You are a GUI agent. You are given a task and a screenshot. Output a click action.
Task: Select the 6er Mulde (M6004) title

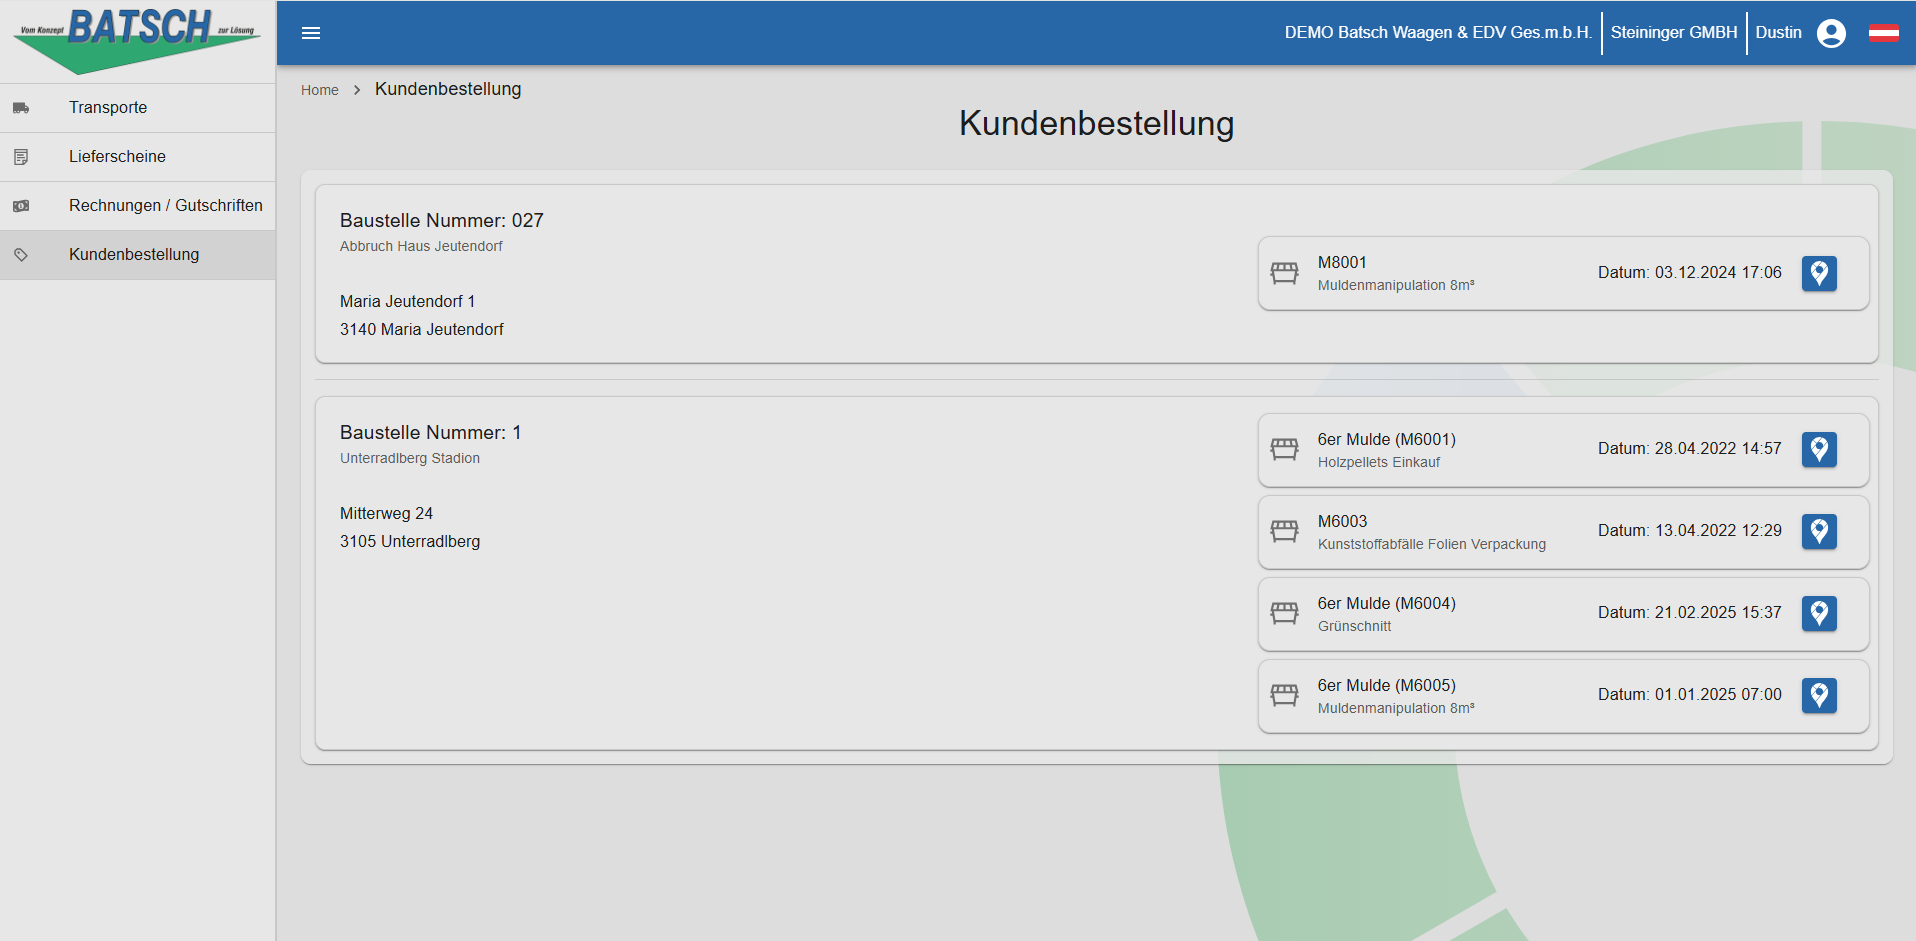pyautogui.click(x=1387, y=604)
